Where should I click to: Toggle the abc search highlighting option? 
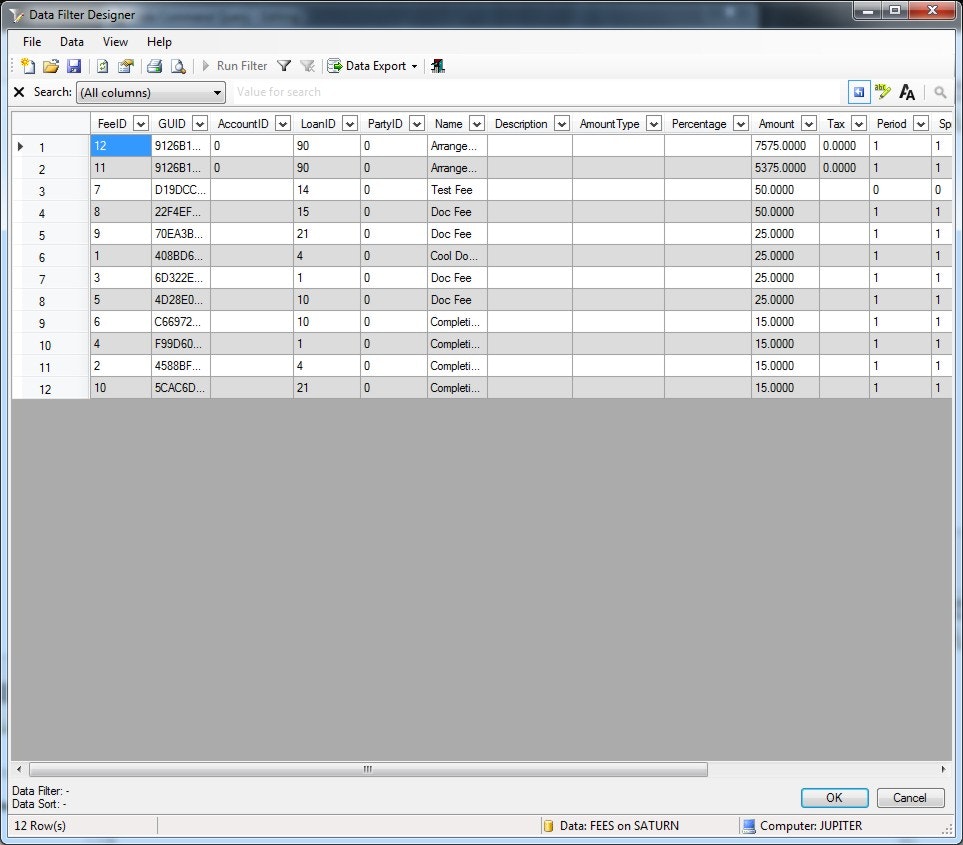tap(882, 92)
